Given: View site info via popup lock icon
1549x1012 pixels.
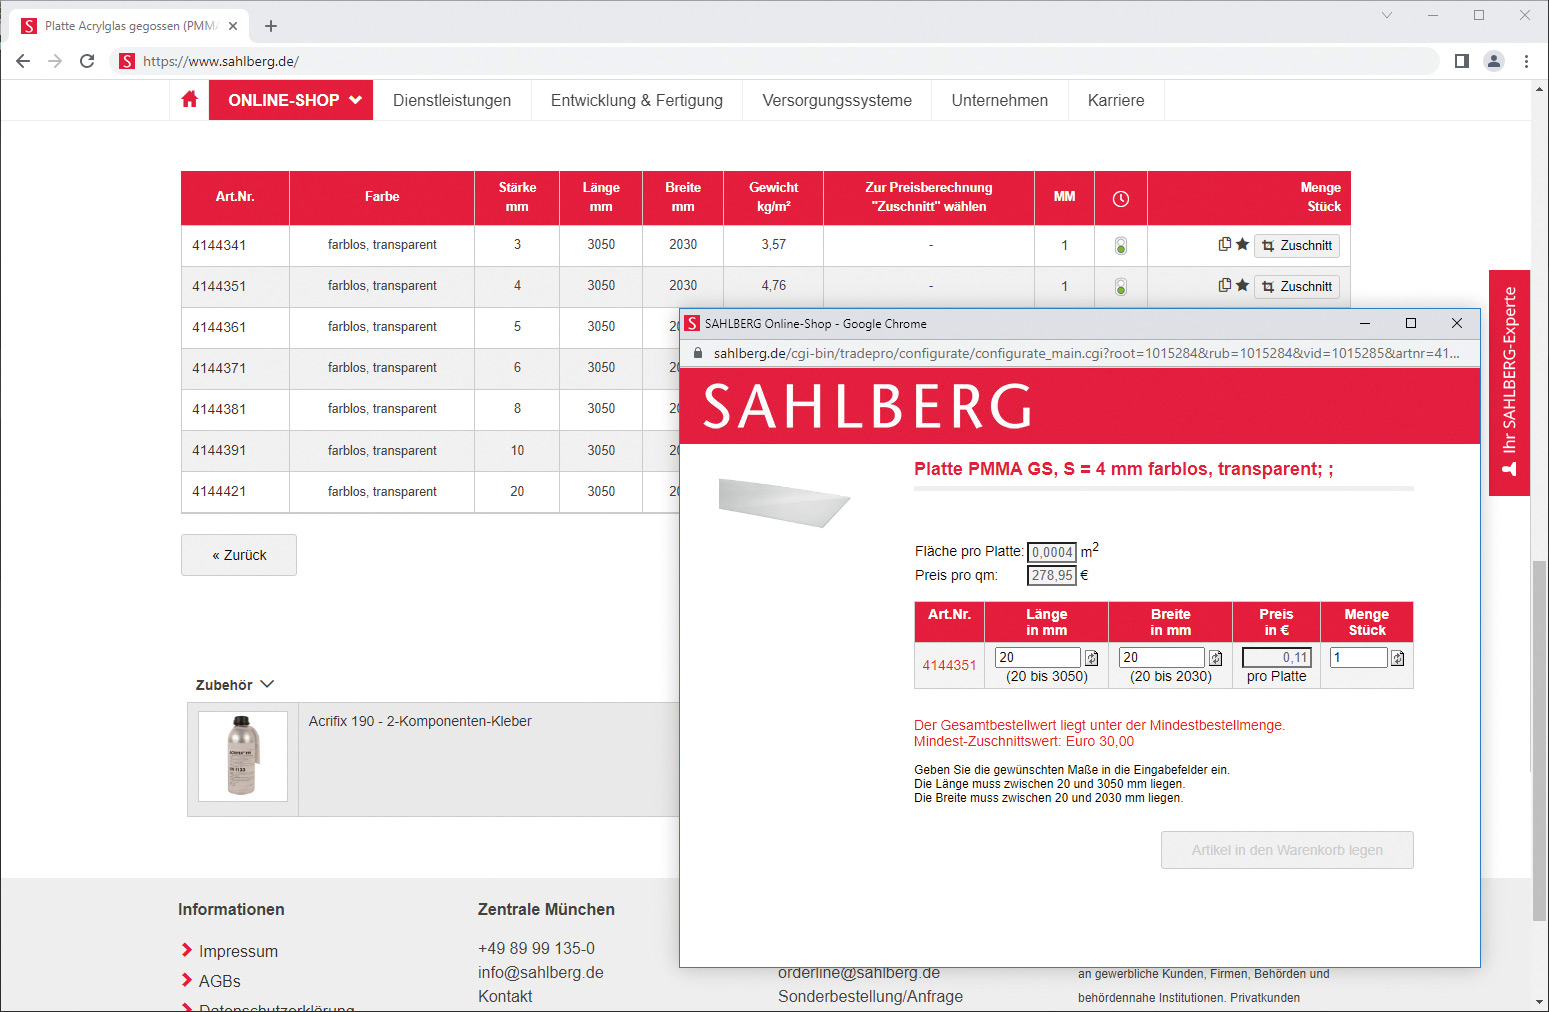Looking at the screenshot, I should (x=698, y=353).
